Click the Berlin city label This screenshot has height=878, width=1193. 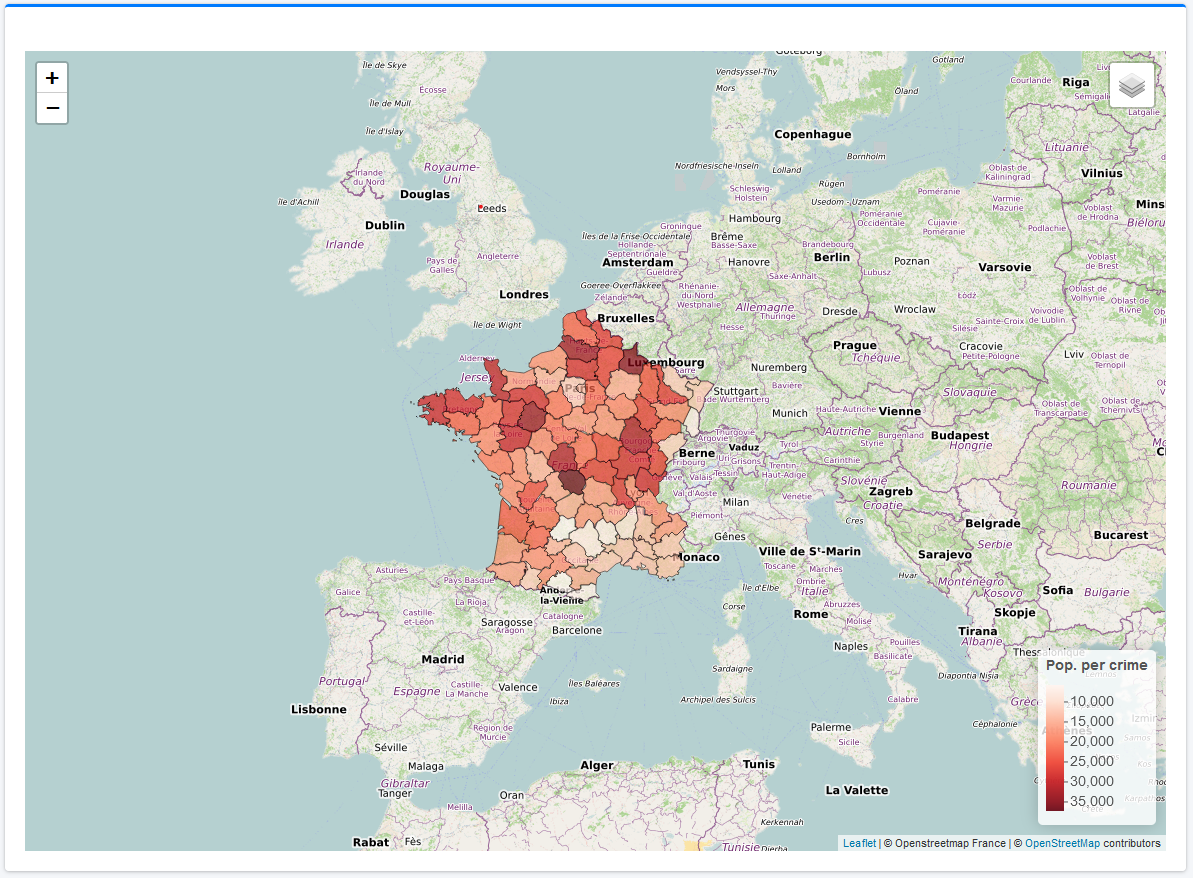coord(832,257)
